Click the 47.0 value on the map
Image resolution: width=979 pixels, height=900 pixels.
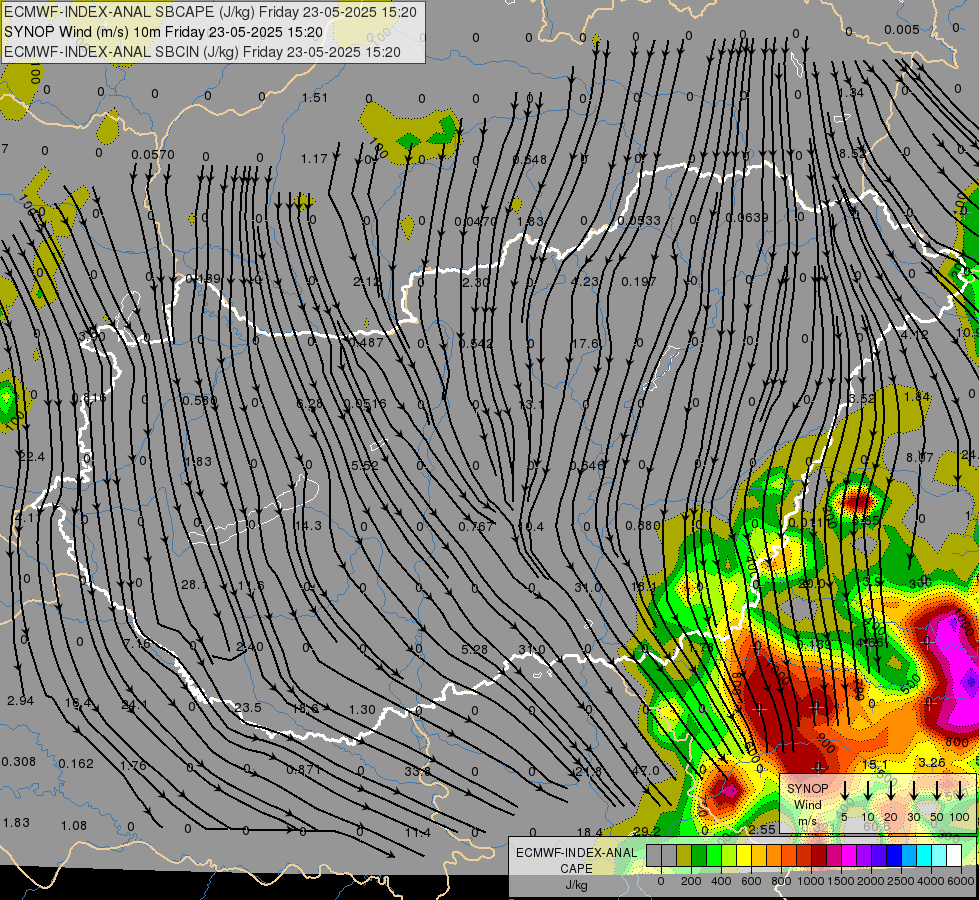pyautogui.click(x=646, y=771)
